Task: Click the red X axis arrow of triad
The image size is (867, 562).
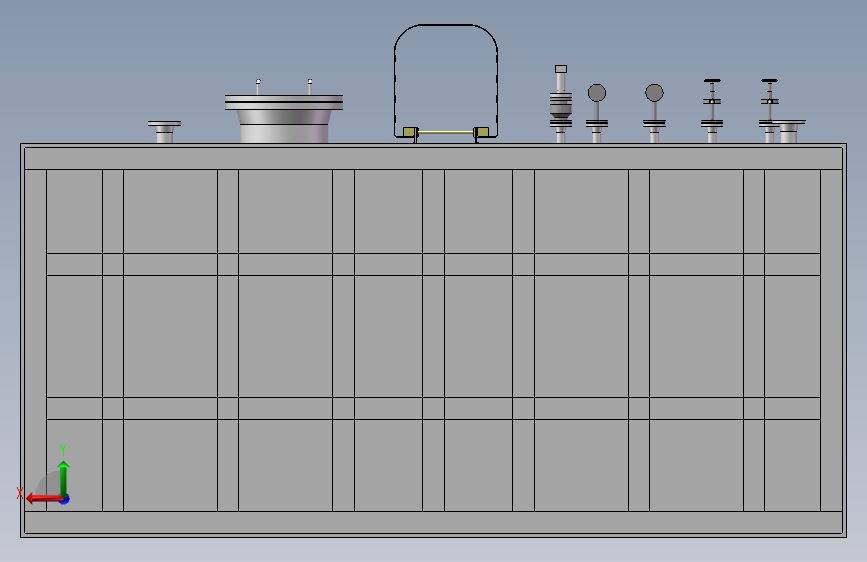Action: pos(44,499)
